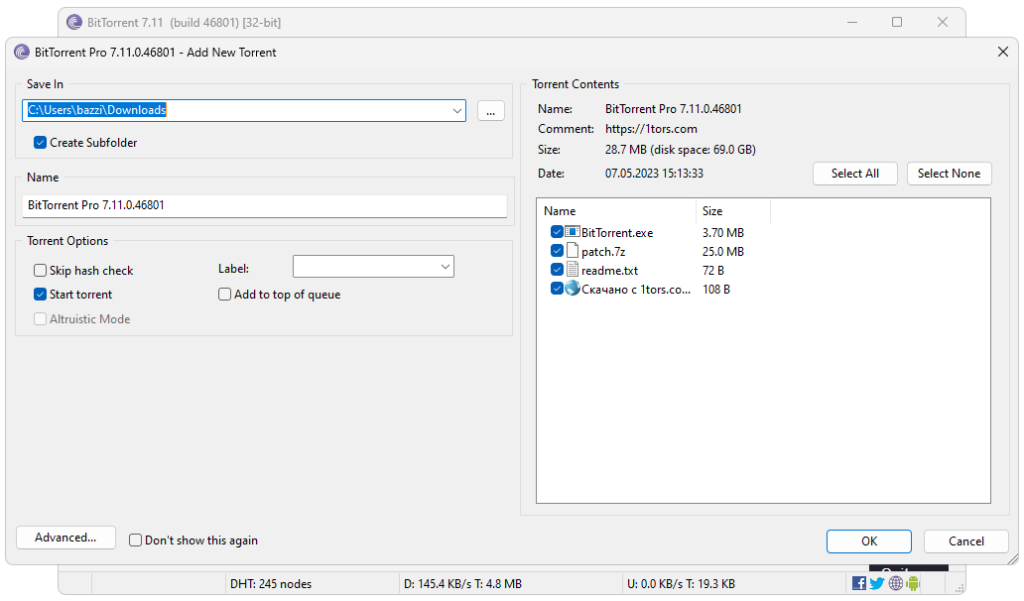The width and height of the screenshot is (1024, 601).
Task: Enable Skip hash check
Action: pos(40,270)
